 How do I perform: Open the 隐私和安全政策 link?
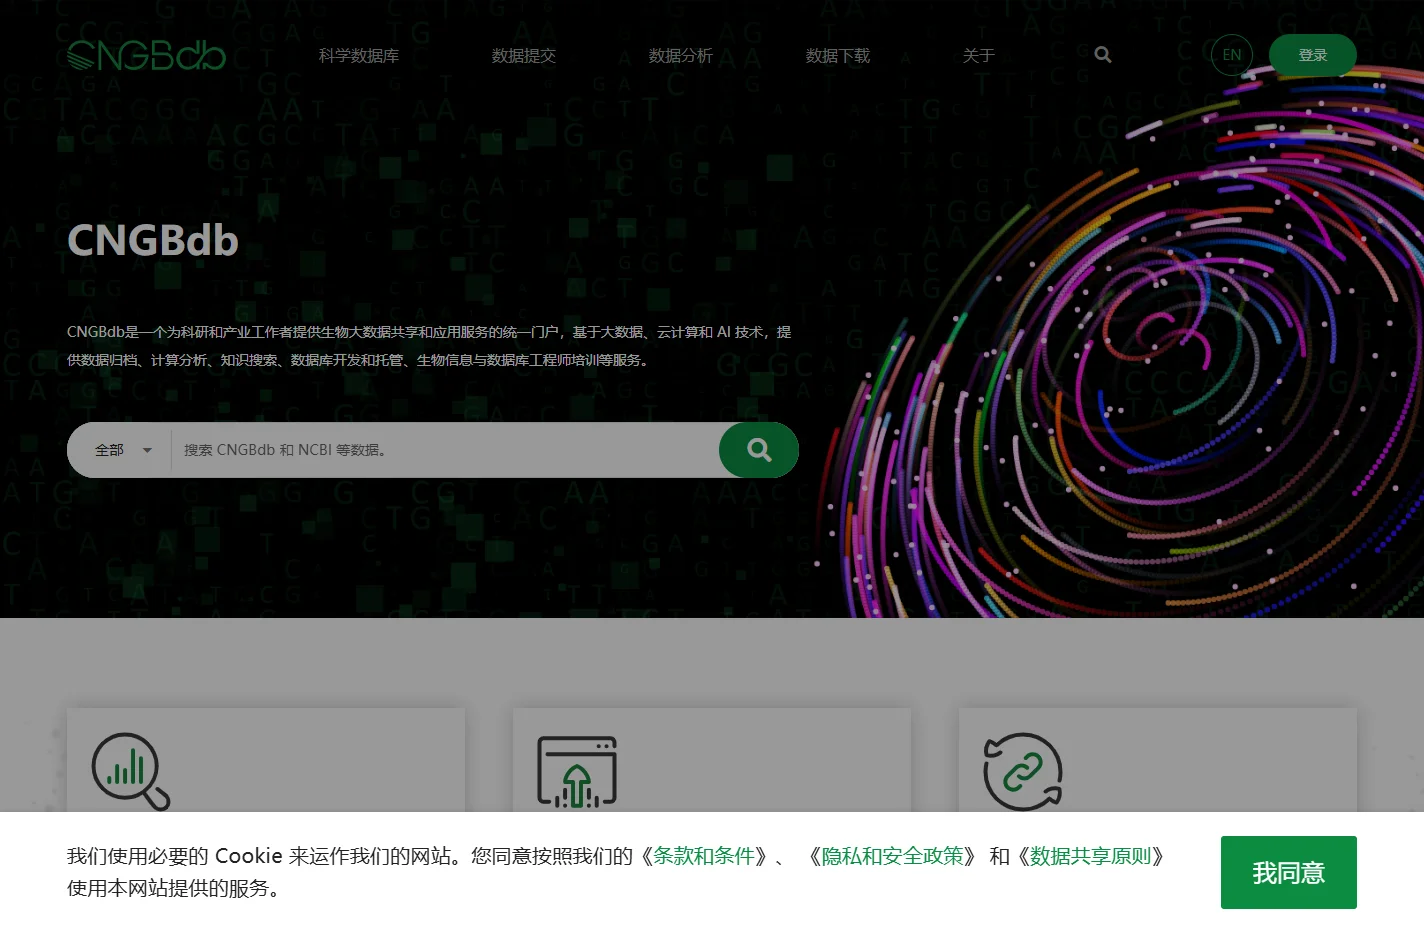point(893,856)
